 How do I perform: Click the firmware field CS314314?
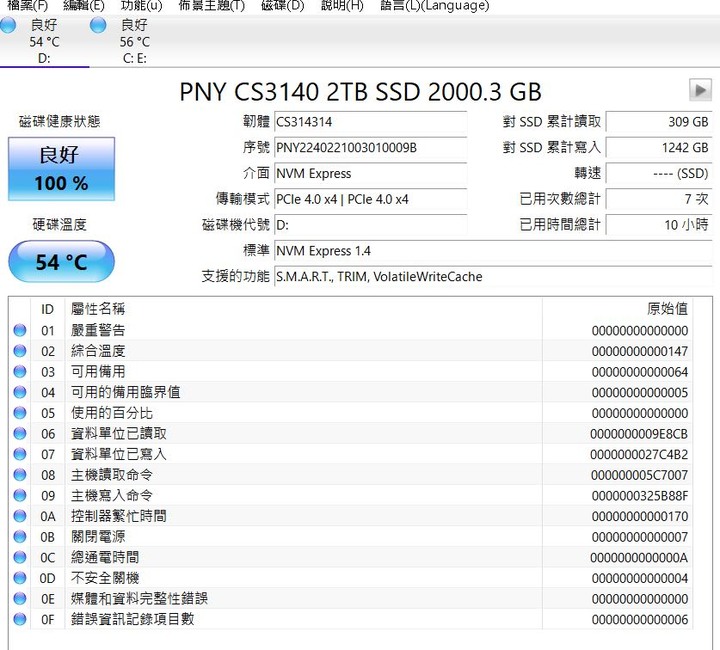[371, 122]
